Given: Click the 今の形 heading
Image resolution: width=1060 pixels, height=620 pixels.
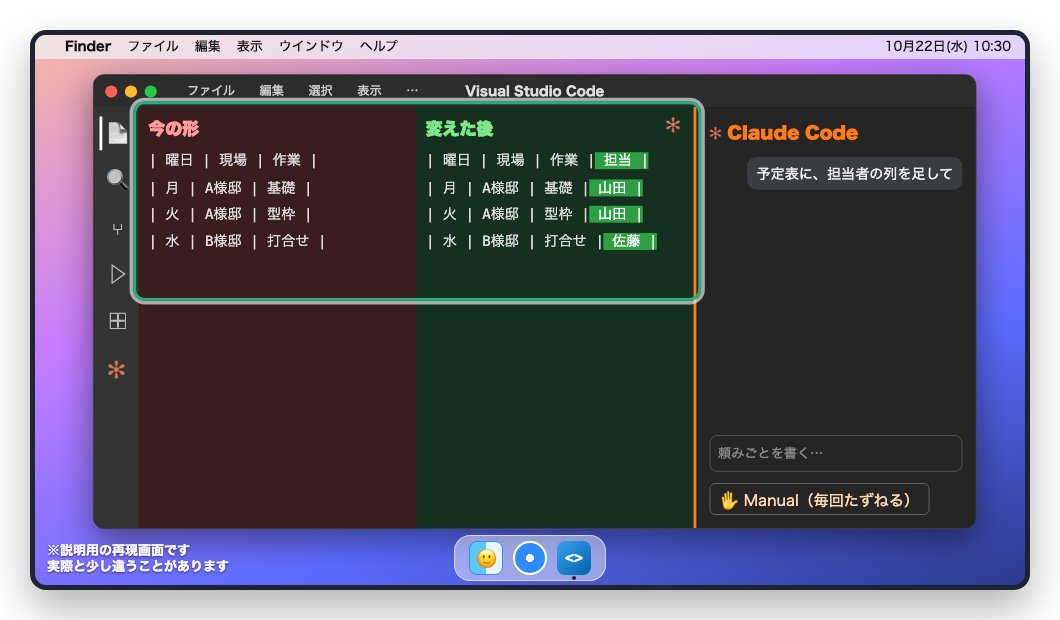Looking at the screenshot, I should [x=174, y=128].
